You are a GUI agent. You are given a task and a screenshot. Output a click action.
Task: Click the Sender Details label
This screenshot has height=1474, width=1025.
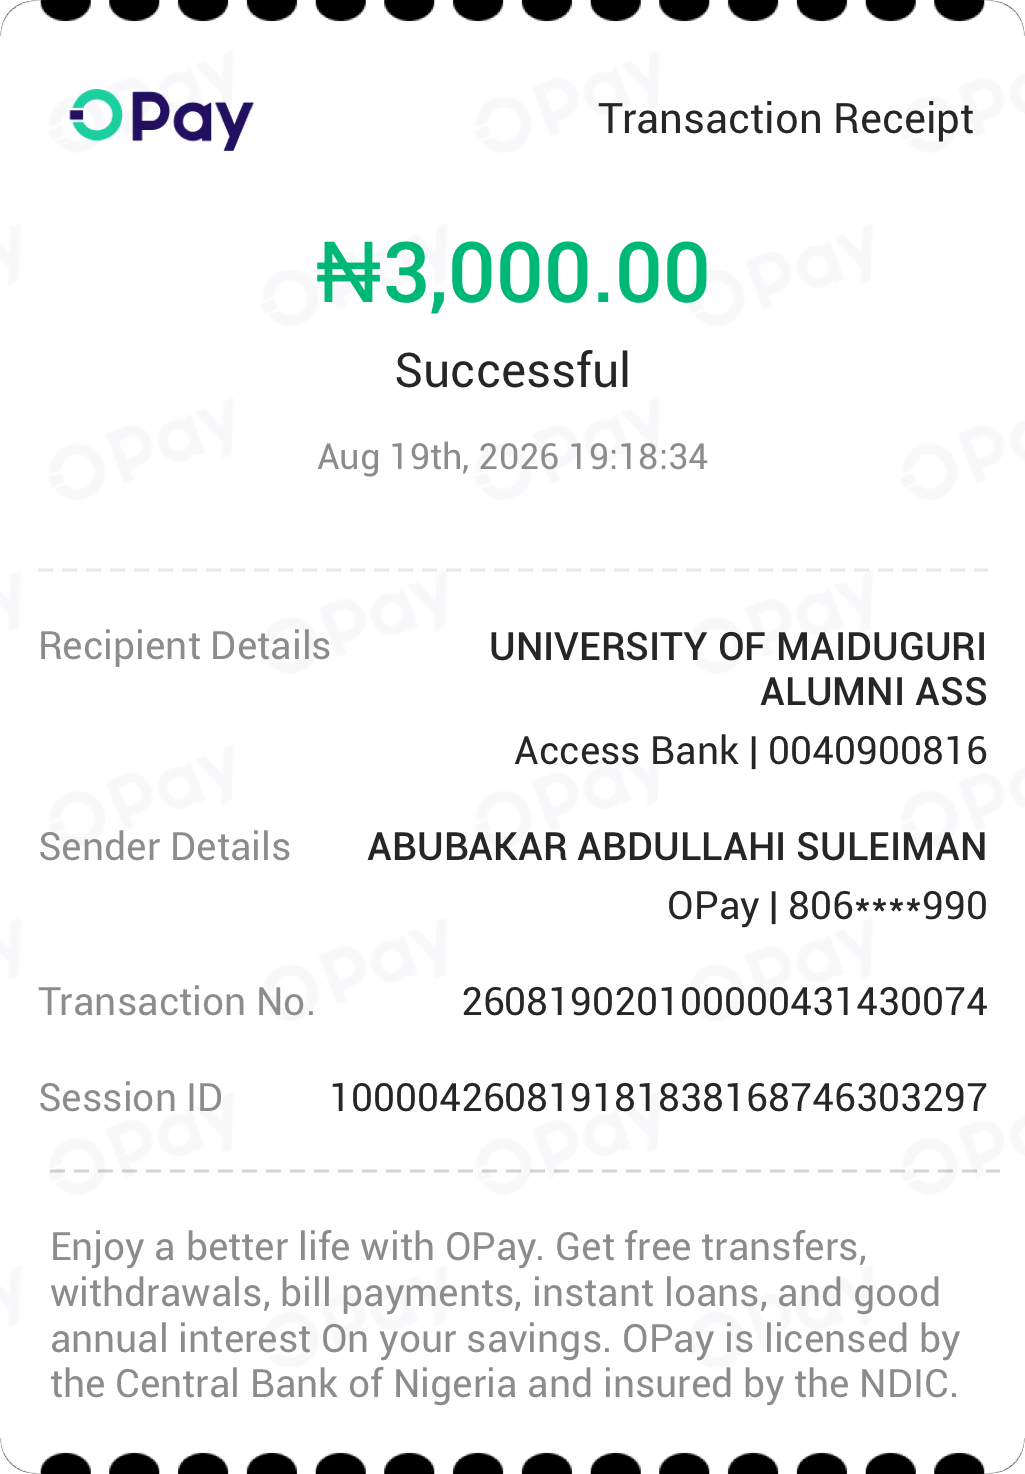[165, 847]
